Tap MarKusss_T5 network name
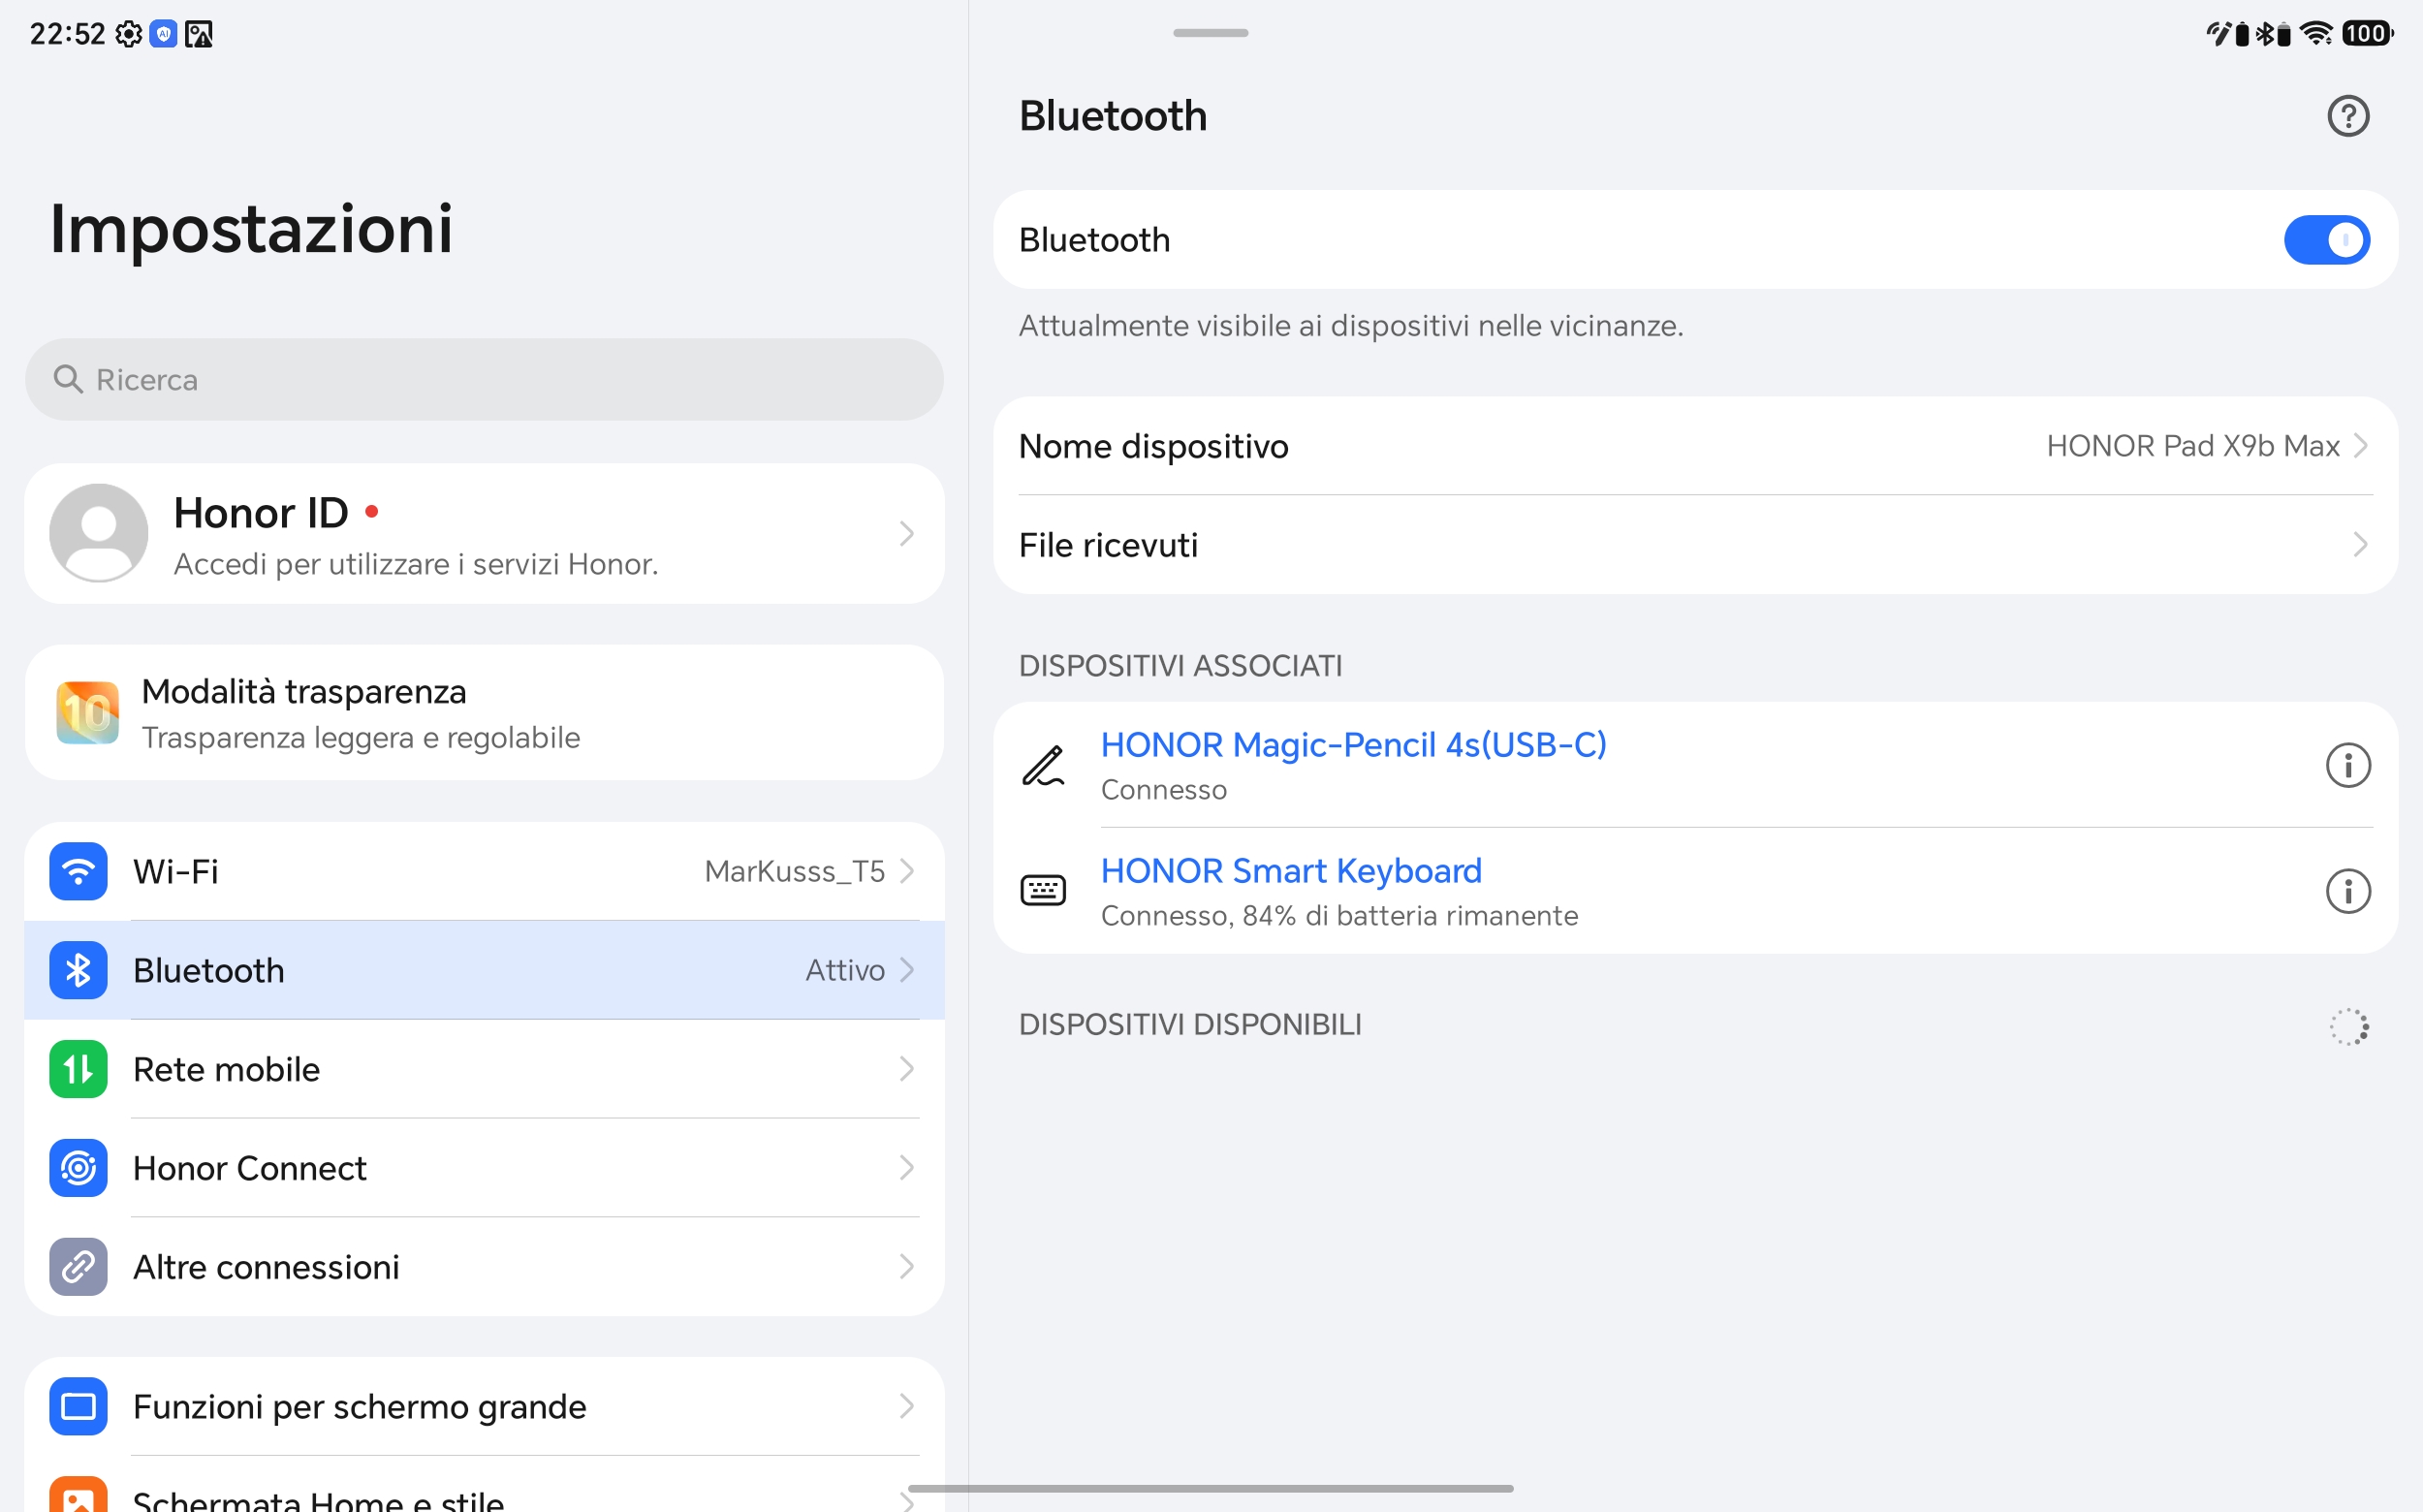Viewport: 2423px width, 1512px height. [794, 871]
